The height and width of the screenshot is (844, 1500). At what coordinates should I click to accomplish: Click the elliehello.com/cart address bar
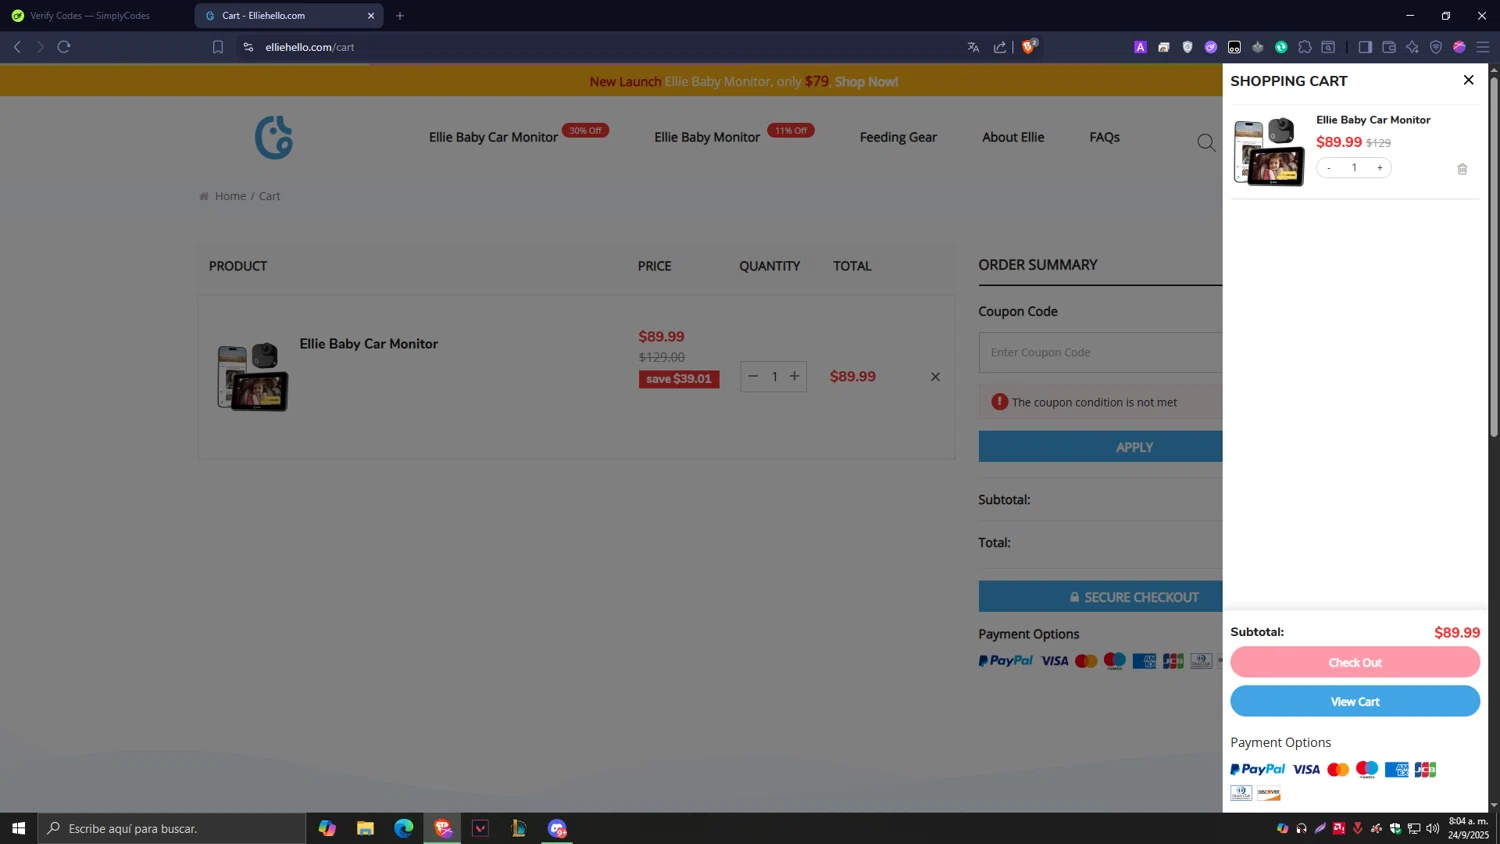pyautogui.click(x=310, y=47)
